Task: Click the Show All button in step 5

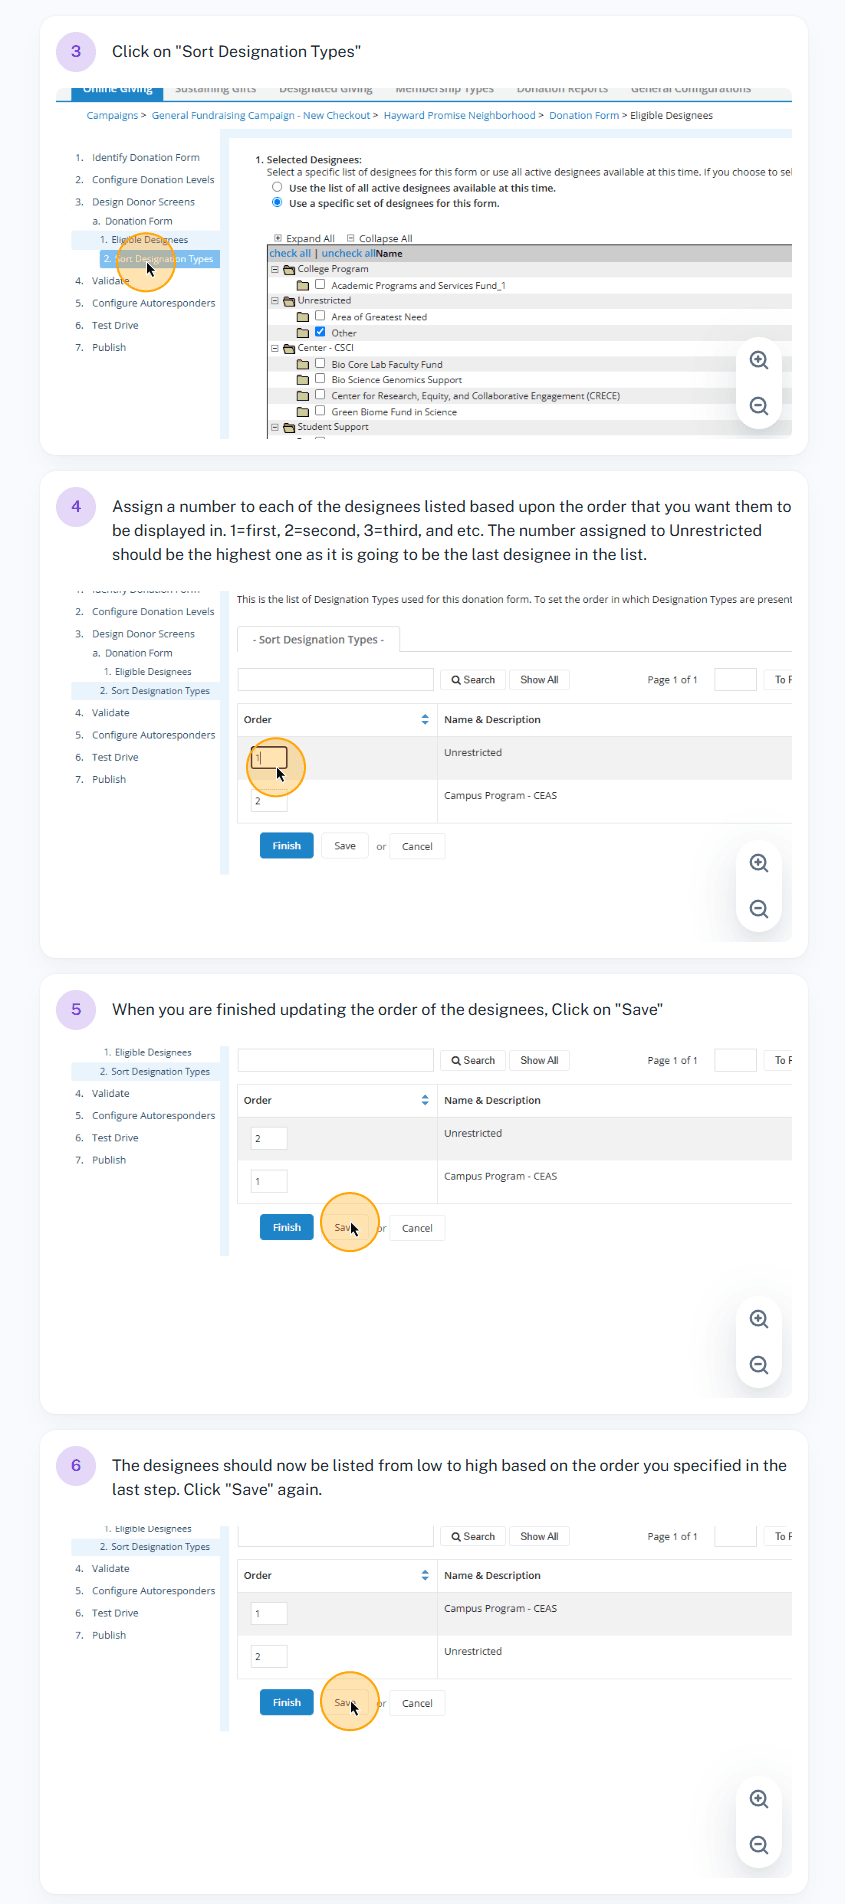Action: [x=539, y=1060]
